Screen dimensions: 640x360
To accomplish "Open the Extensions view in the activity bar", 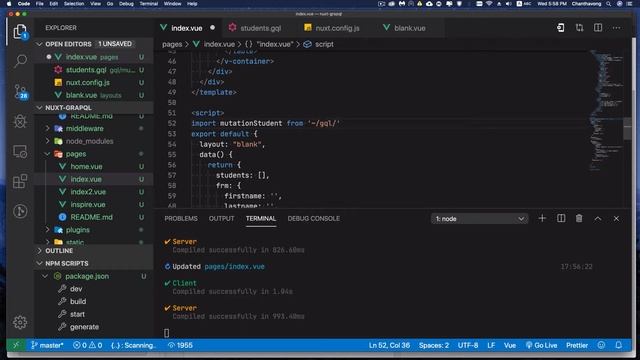I will [x=20, y=181].
